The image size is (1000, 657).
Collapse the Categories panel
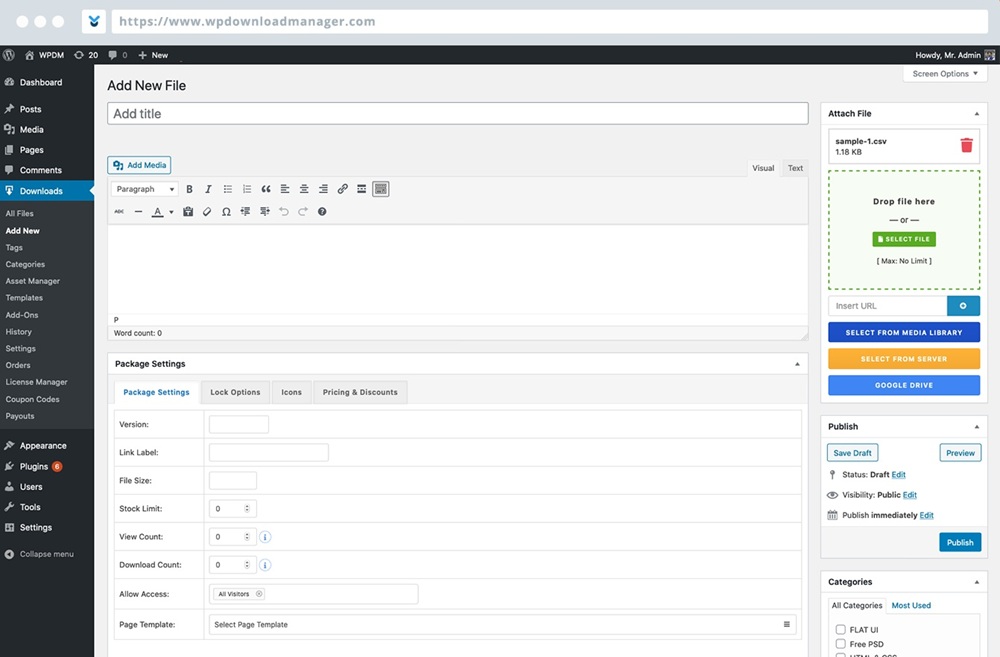pos(976,582)
